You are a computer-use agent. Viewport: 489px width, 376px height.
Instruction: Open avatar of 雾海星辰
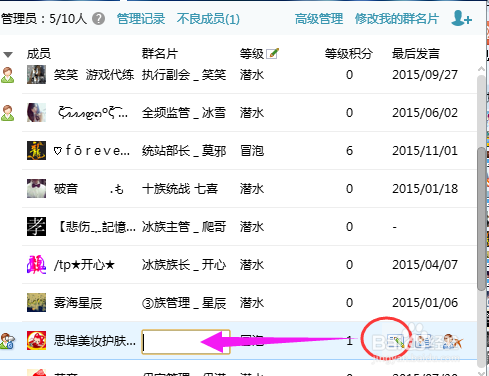tap(36, 303)
